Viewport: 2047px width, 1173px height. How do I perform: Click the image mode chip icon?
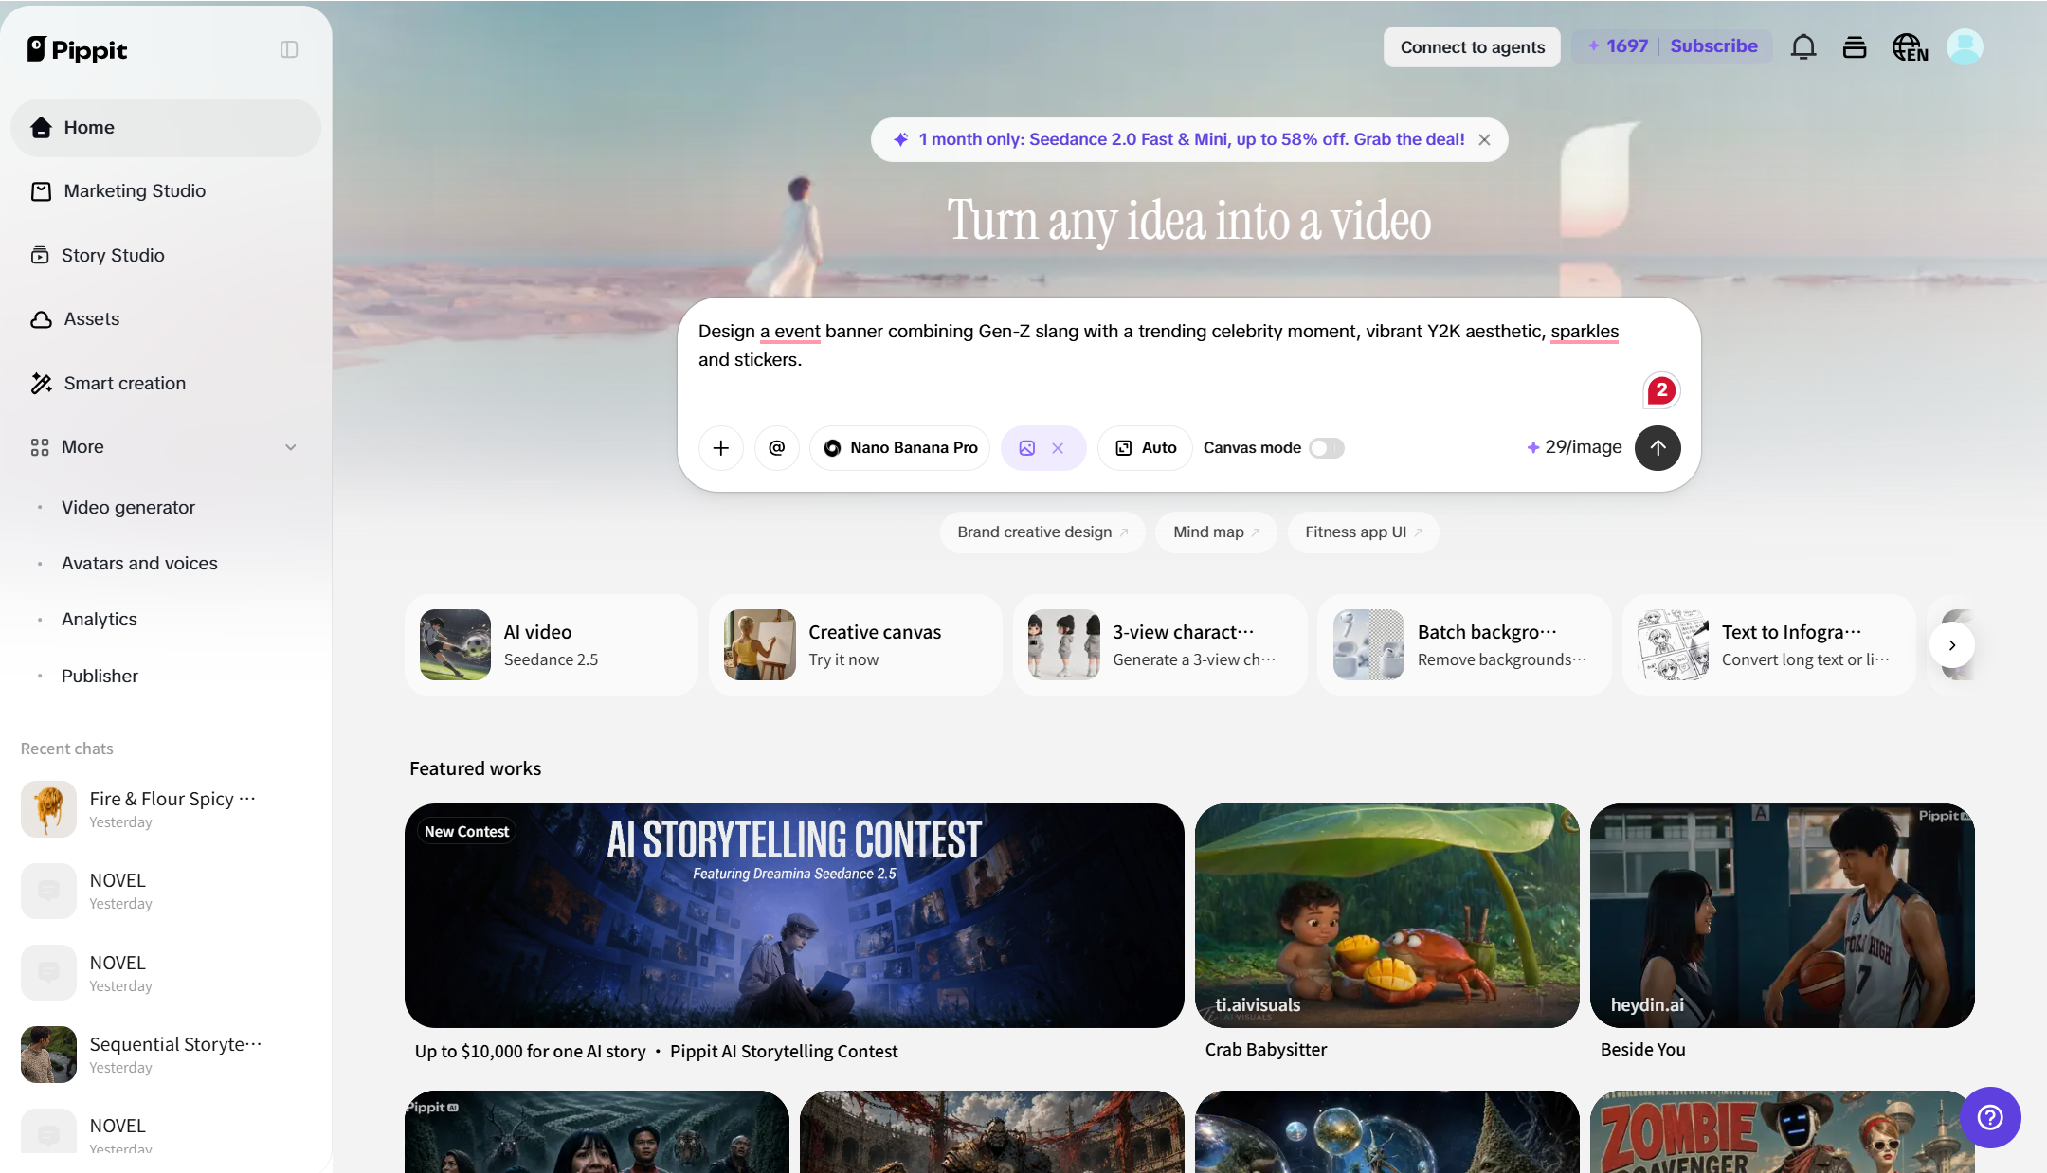[1027, 448]
